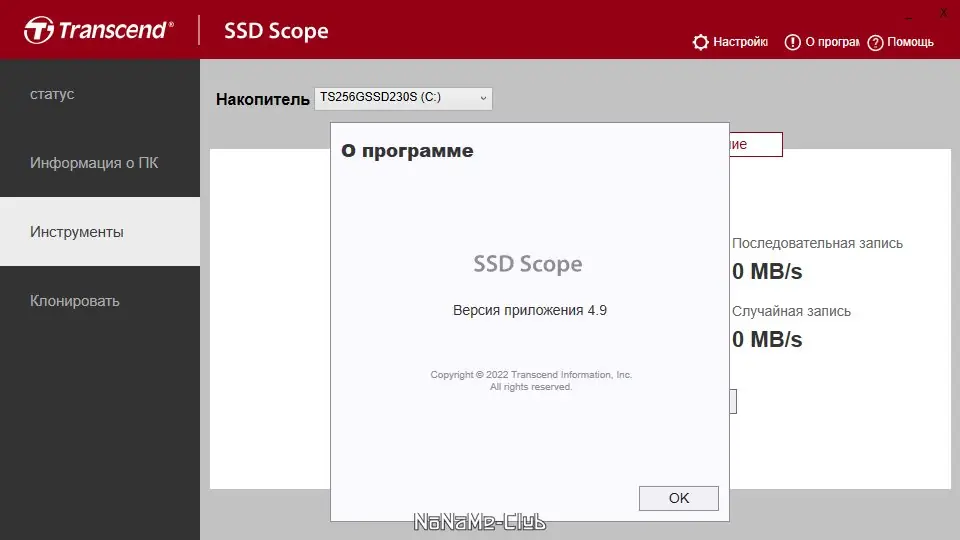Click the 0 MB/s sequential write value
The height and width of the screenshot is (540, 960).
767,271
